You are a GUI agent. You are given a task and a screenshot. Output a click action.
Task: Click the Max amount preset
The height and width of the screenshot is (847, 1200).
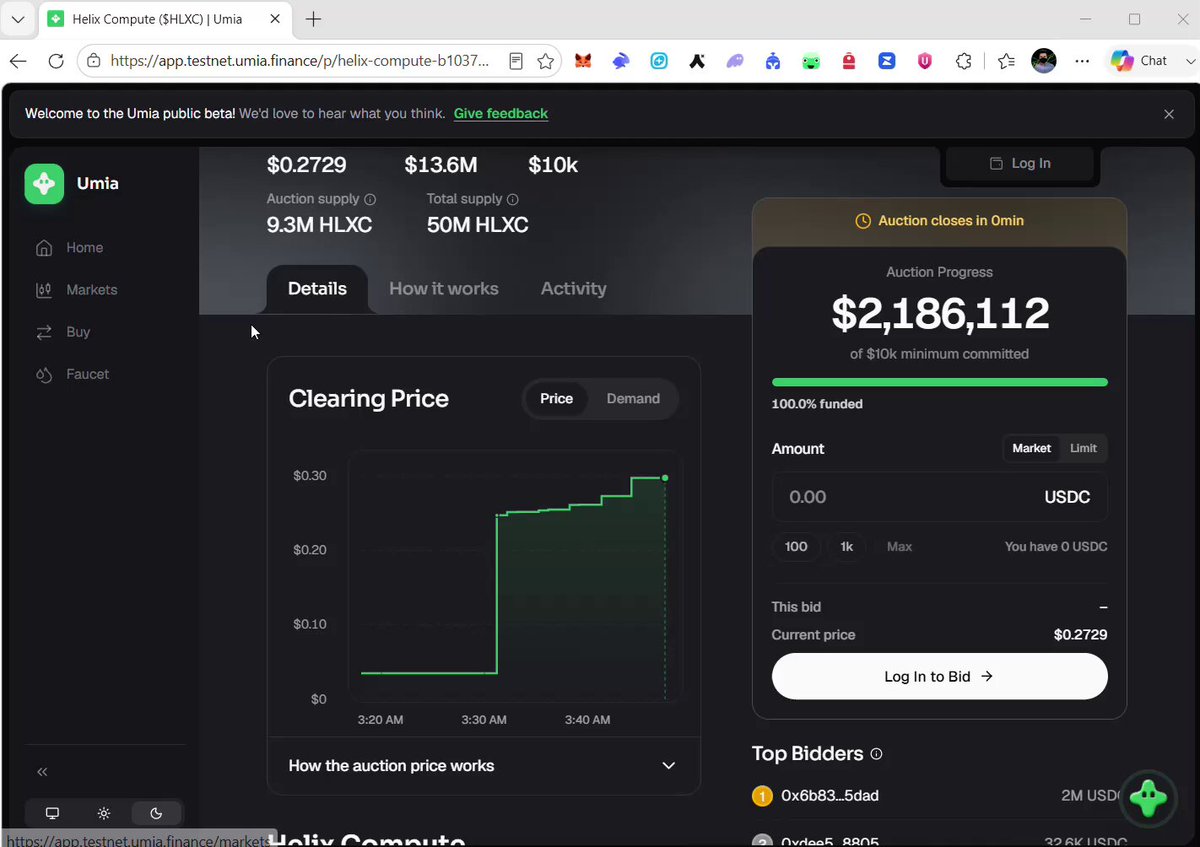click(x=899, y=547)
